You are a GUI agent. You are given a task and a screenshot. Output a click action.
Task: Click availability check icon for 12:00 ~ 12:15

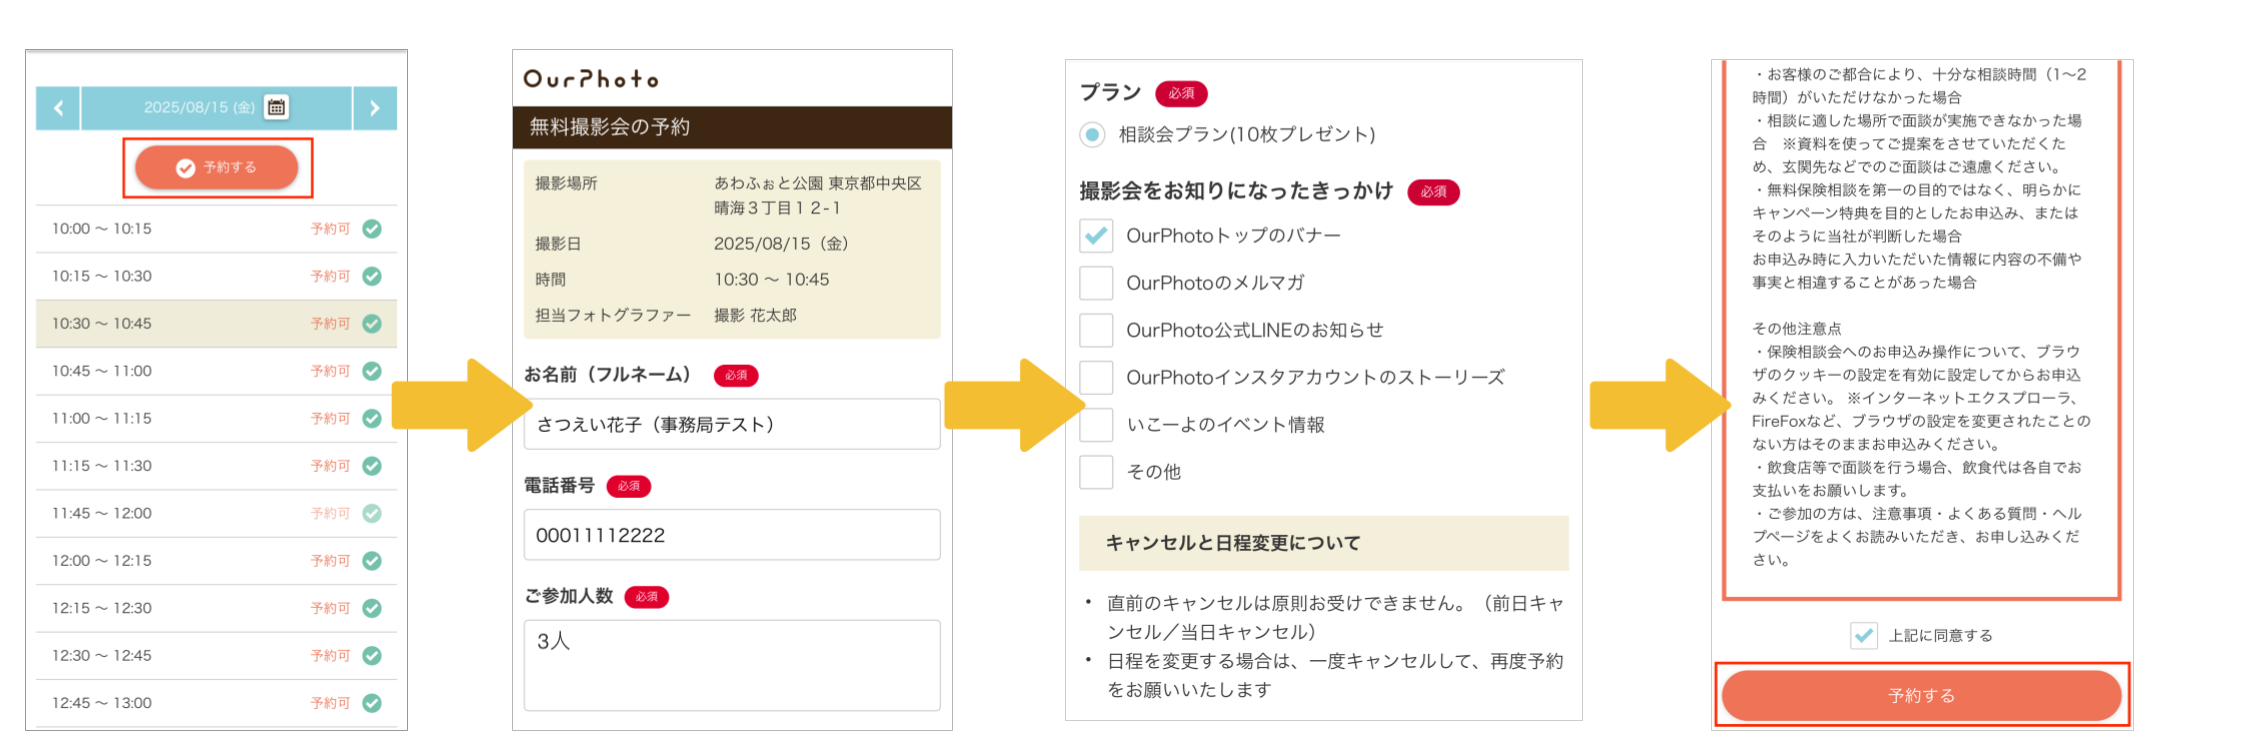(x=372, y=561)
